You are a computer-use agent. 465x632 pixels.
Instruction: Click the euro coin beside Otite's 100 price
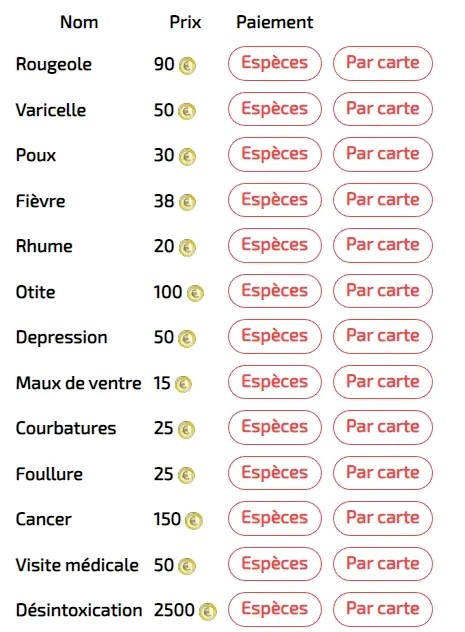point(195,293)
